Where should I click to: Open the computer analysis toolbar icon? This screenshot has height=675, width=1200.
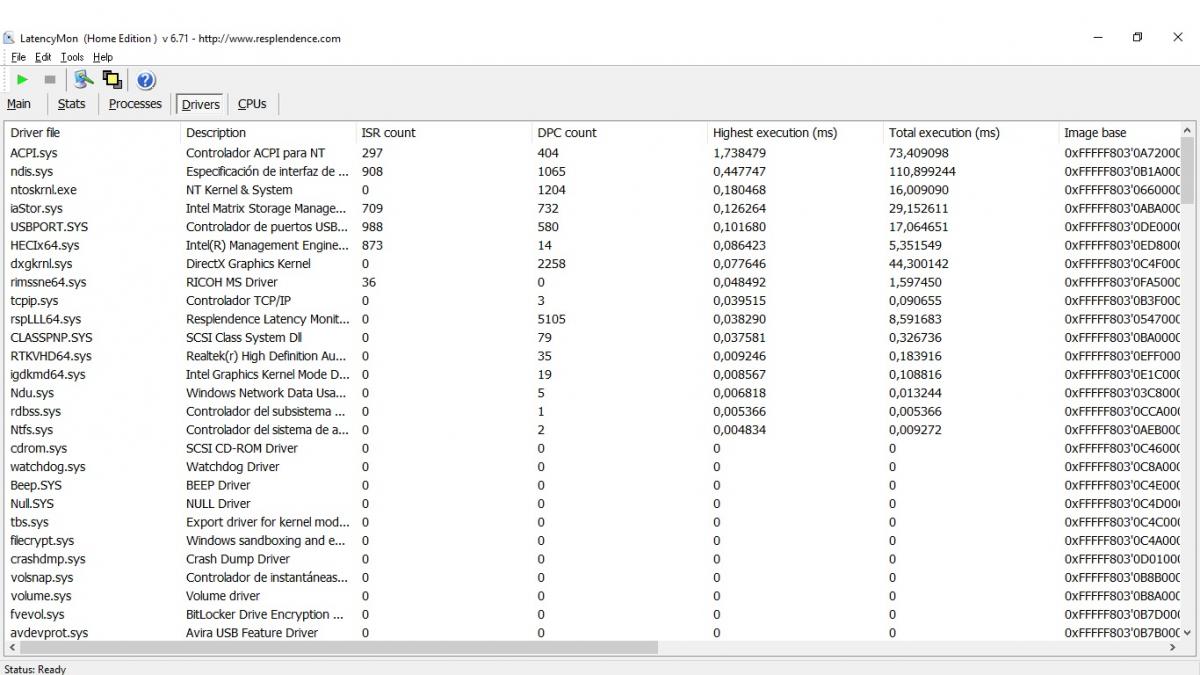coord(84,80)
